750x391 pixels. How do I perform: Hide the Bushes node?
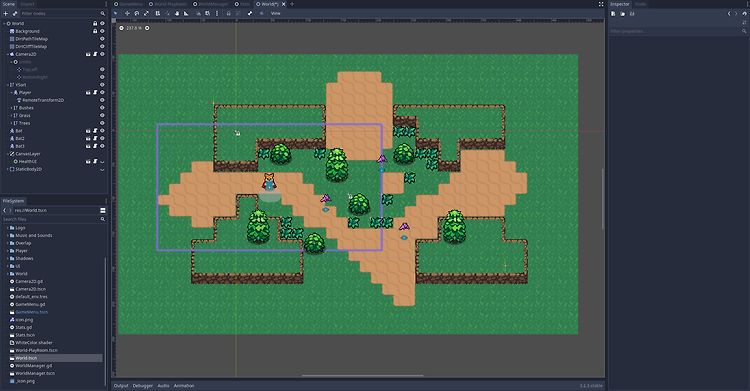[x=102, y=108]
